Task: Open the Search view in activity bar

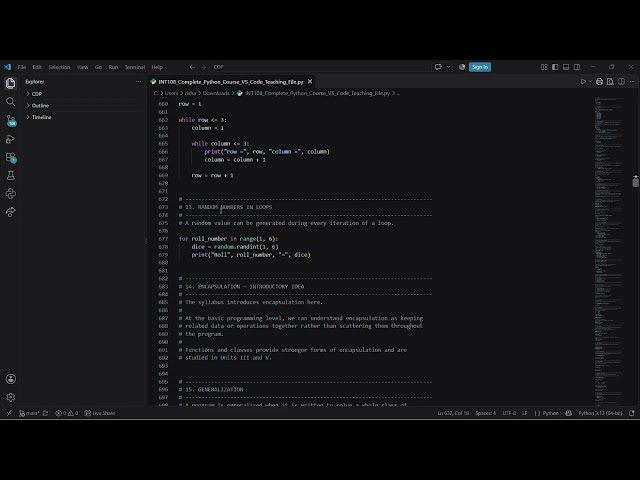Action: click(x=11, y=102)
